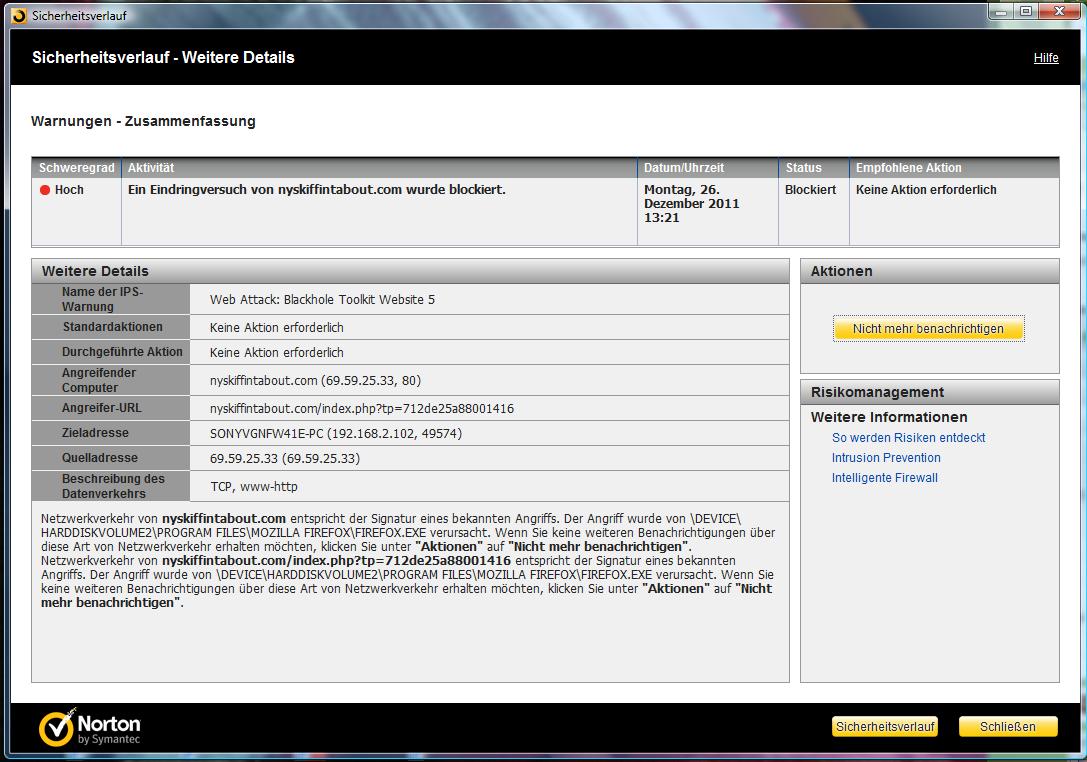Click the Sicherheitsverlauf button at the bottom
Viewport: 1087px width, 762px height.
point(885,727)
